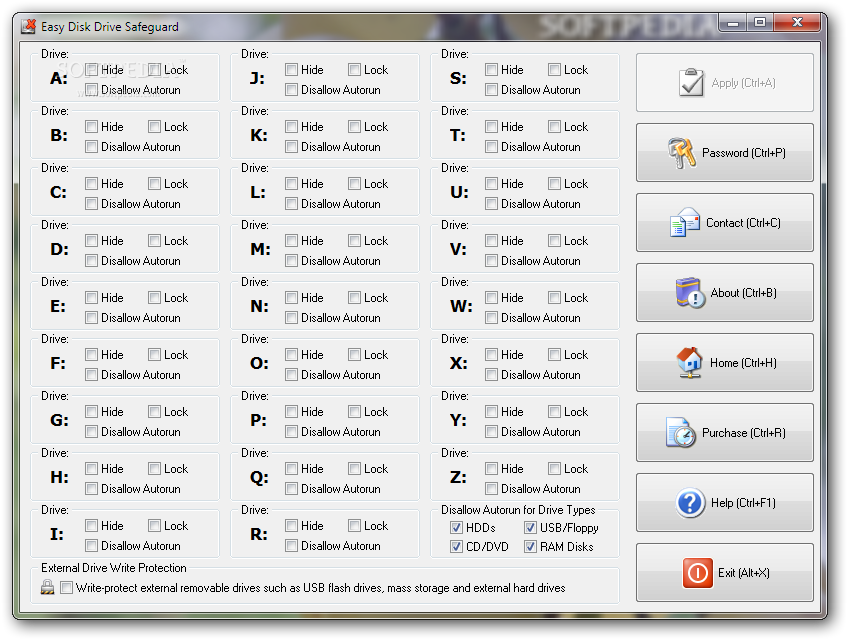Image resolution: width=848 pixels, height=640 pixels.
Task: Check Lock for drive Z:
Action: (554, 469)
